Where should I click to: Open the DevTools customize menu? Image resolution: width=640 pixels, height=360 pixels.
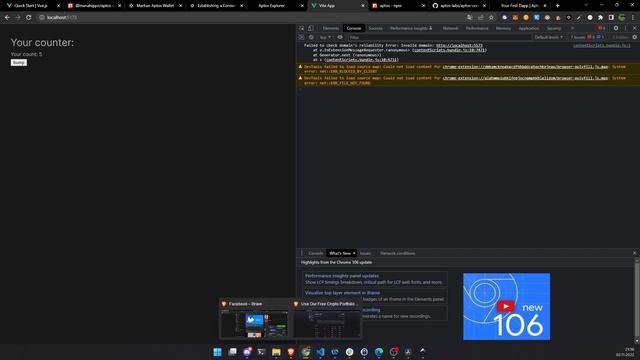[x=625, y=28]
